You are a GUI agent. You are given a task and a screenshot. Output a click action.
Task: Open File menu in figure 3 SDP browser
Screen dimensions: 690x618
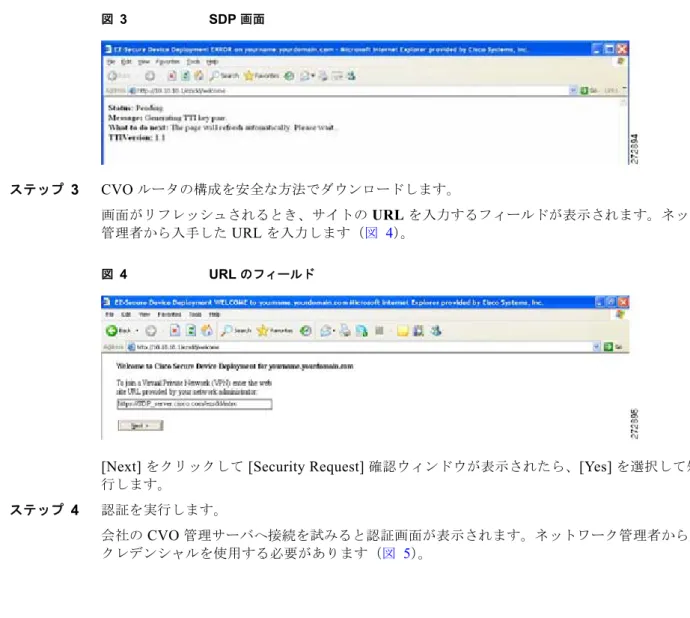[x=111, y=62]
